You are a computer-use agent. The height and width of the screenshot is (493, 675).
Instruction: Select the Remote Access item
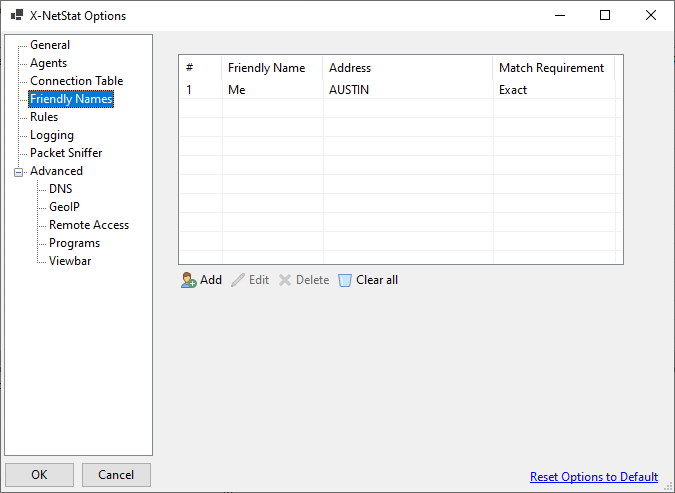pyautogui.click(x=89, y=225)
